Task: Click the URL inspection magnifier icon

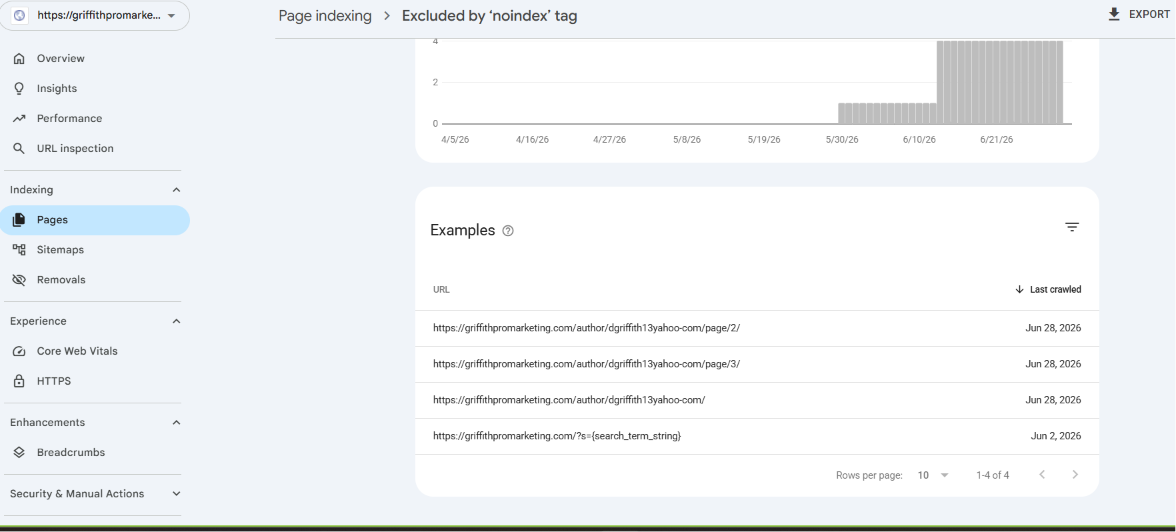Action: [20, 149]
